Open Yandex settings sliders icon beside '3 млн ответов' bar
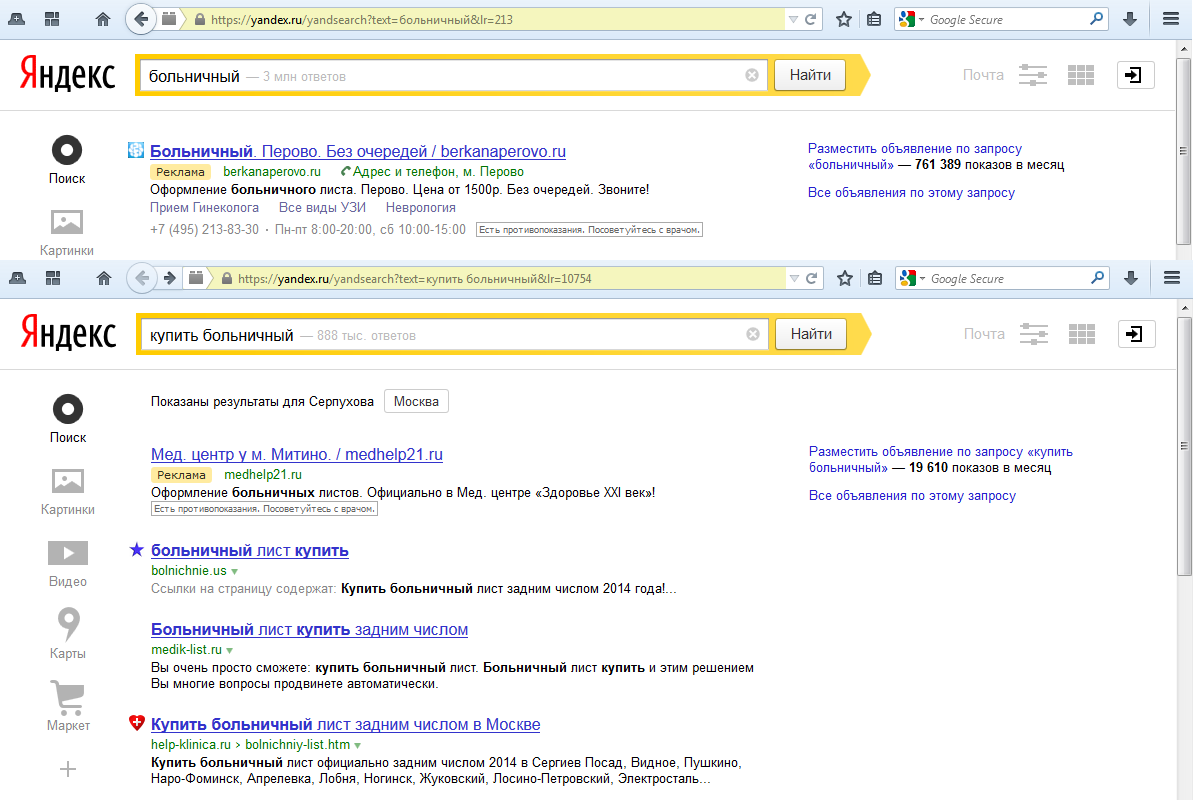Screen dimensions: 1194x800 click(1033, 75)
